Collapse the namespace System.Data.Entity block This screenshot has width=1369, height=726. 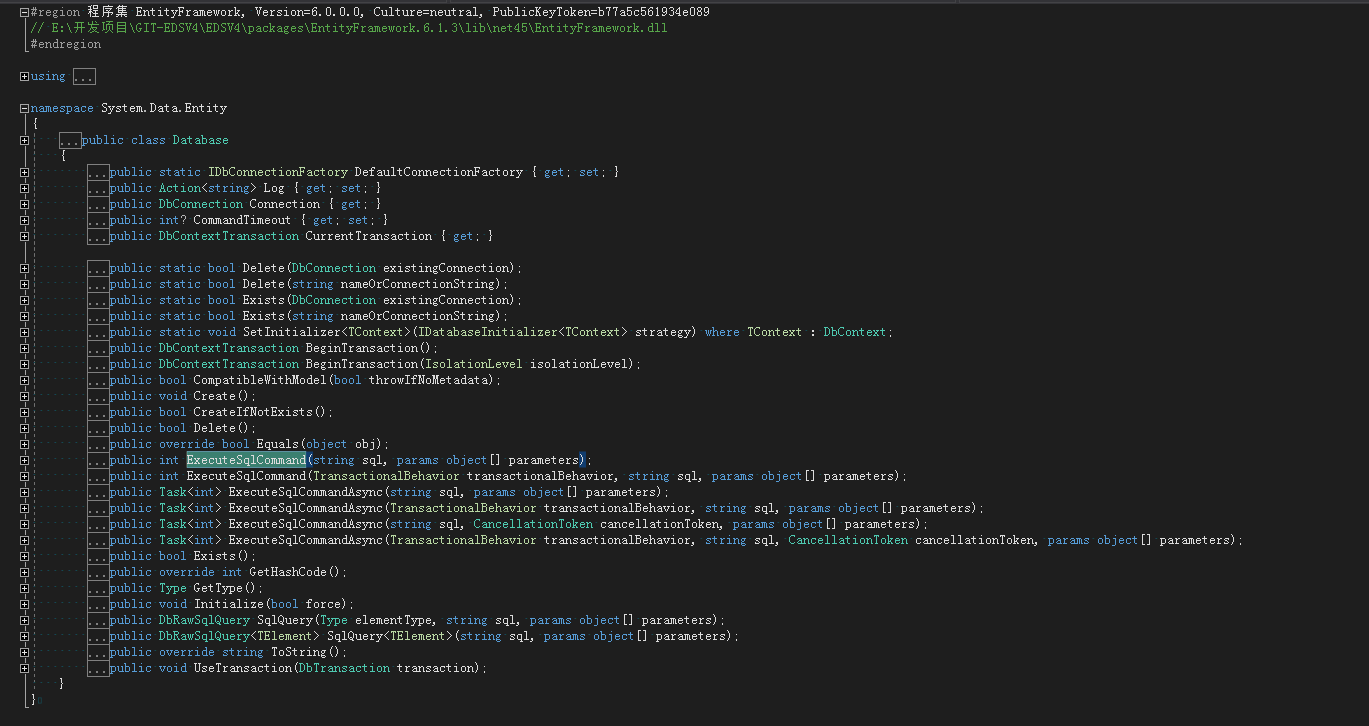24,108
